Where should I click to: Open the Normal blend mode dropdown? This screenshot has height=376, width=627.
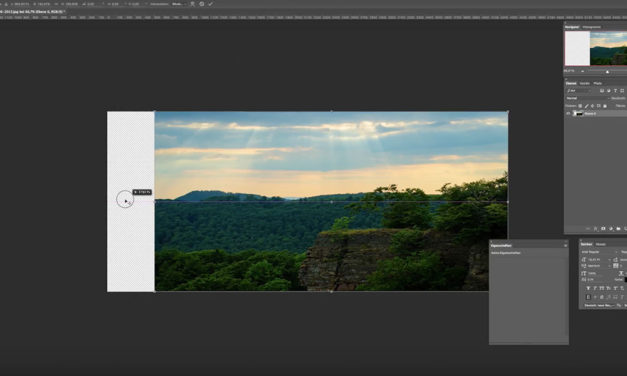pos(588,98)
